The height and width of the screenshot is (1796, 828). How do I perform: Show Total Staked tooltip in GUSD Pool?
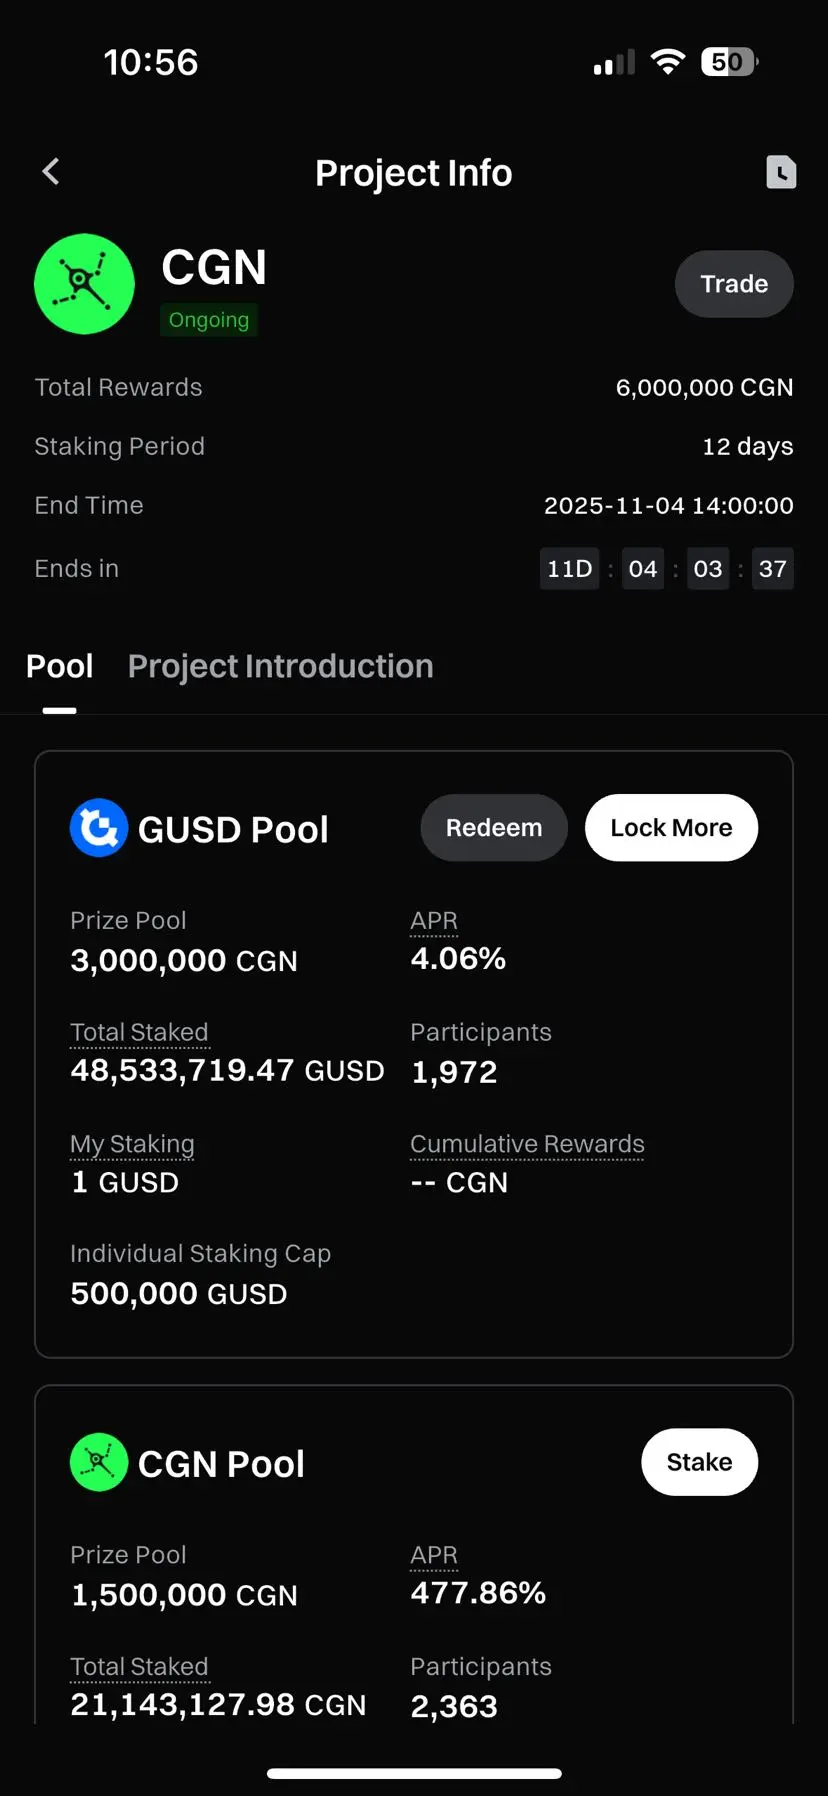(x=139, y=1032)
